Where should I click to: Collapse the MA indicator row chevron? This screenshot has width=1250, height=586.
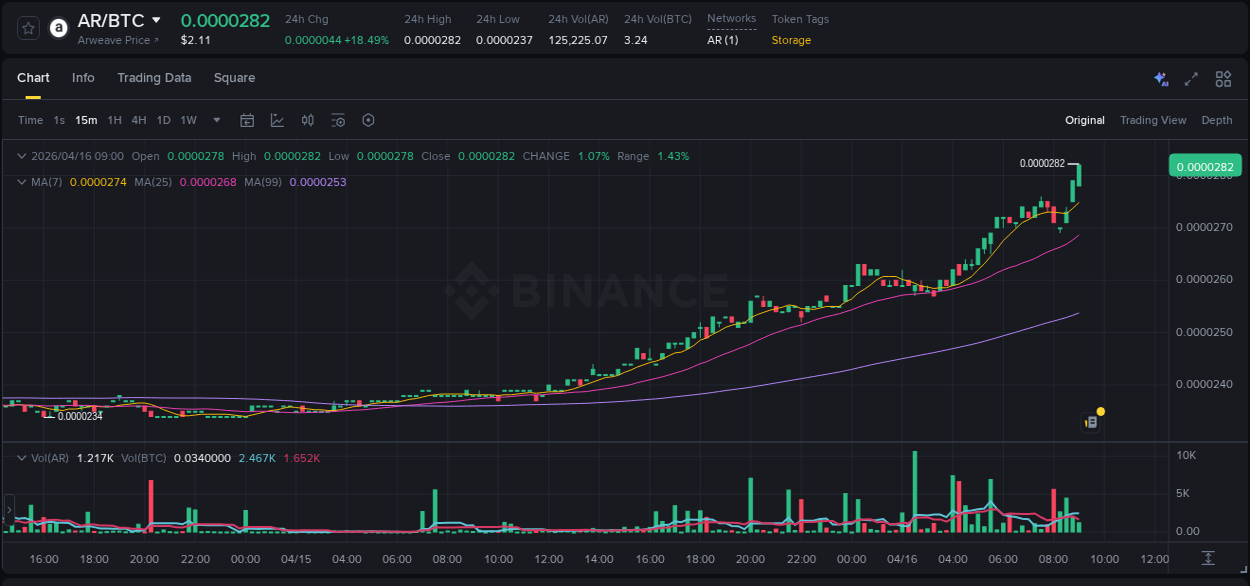(x=22, y=182)
